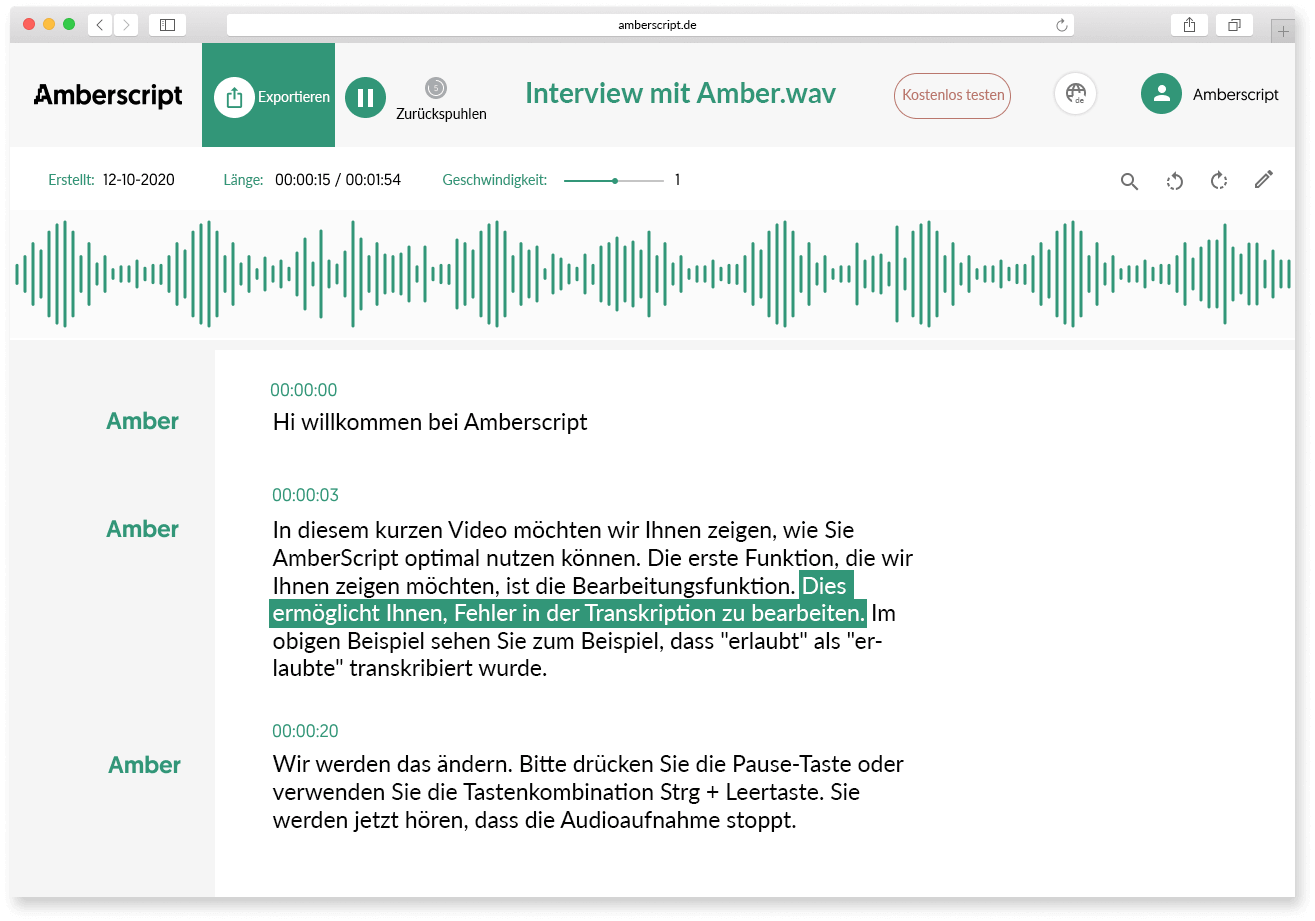This screenshot has width=1315, height=921.
Task: Select speaker Amber beside the 00:00:20 segment
Action: (145, 765)
